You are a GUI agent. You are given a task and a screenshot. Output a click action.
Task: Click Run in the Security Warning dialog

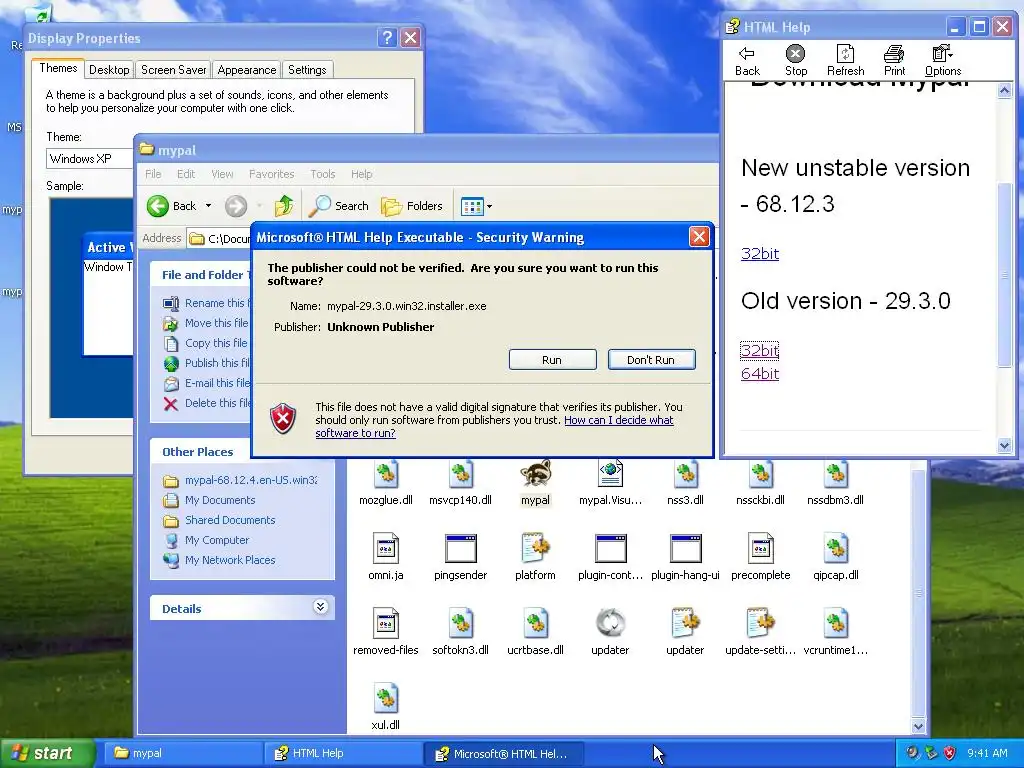pos(552,360)
